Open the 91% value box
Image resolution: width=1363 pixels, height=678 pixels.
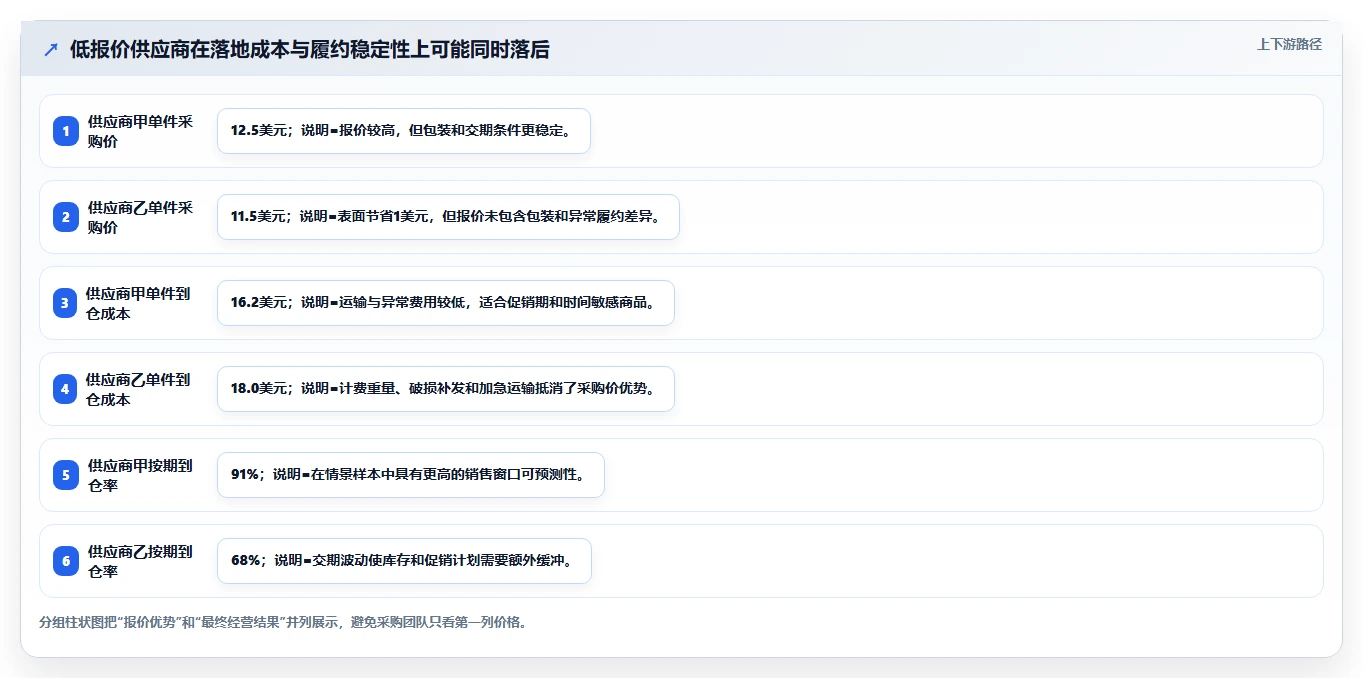tap(411, 475)
